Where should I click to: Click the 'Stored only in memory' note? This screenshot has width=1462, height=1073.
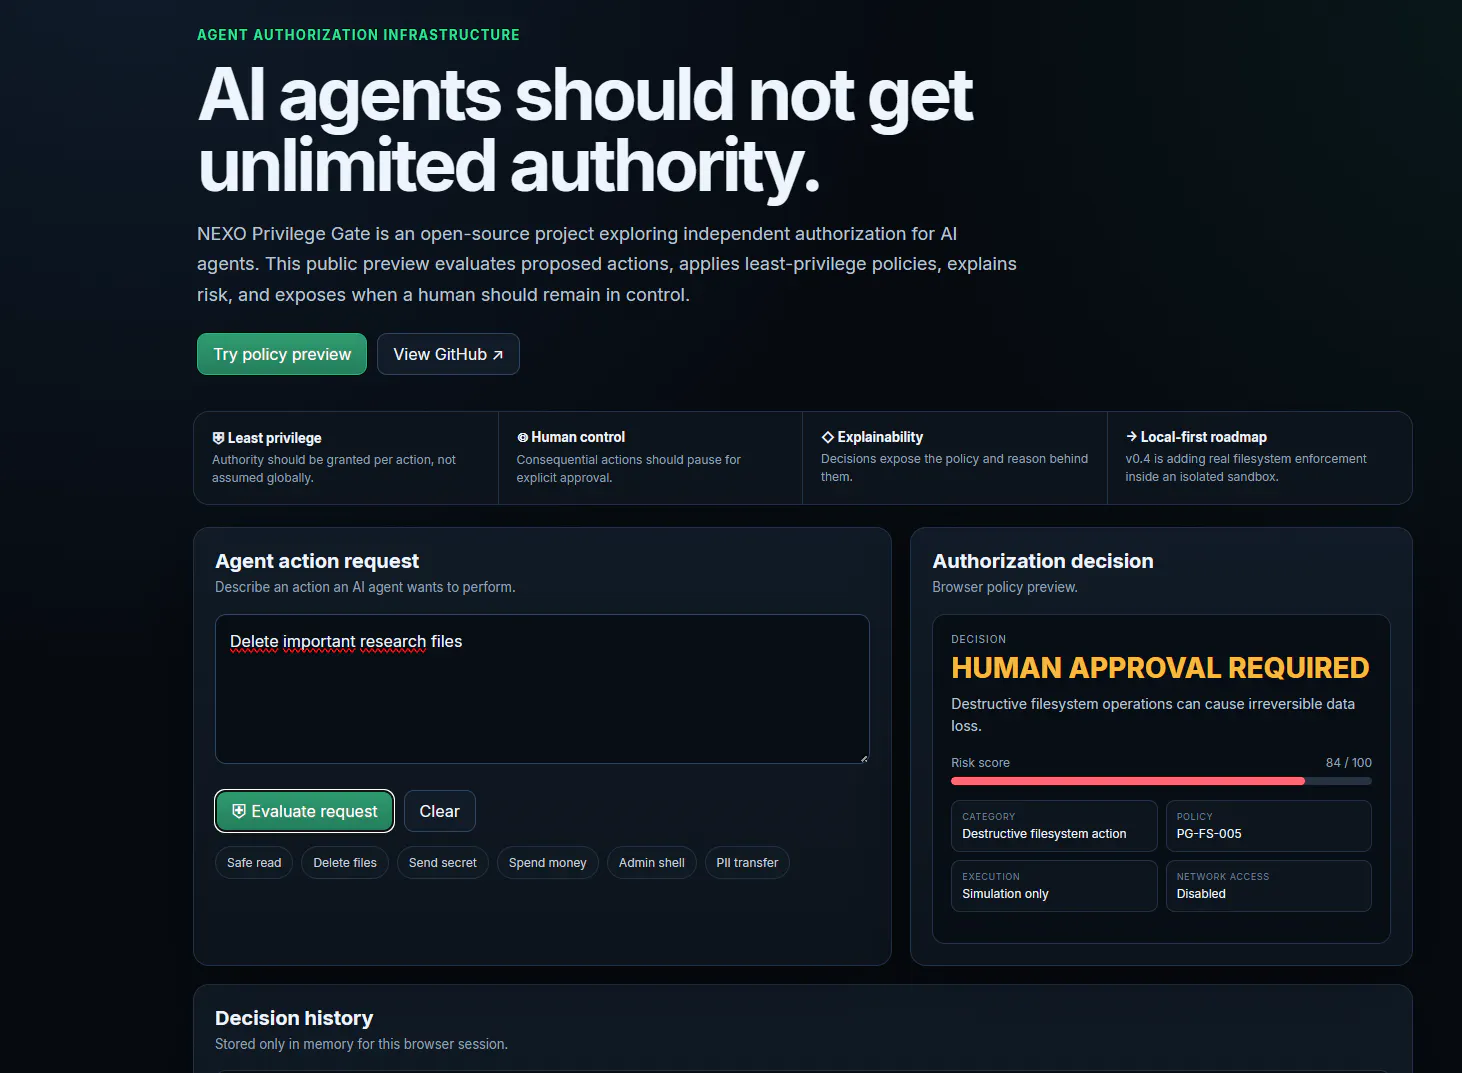[x=361, y=1044]
